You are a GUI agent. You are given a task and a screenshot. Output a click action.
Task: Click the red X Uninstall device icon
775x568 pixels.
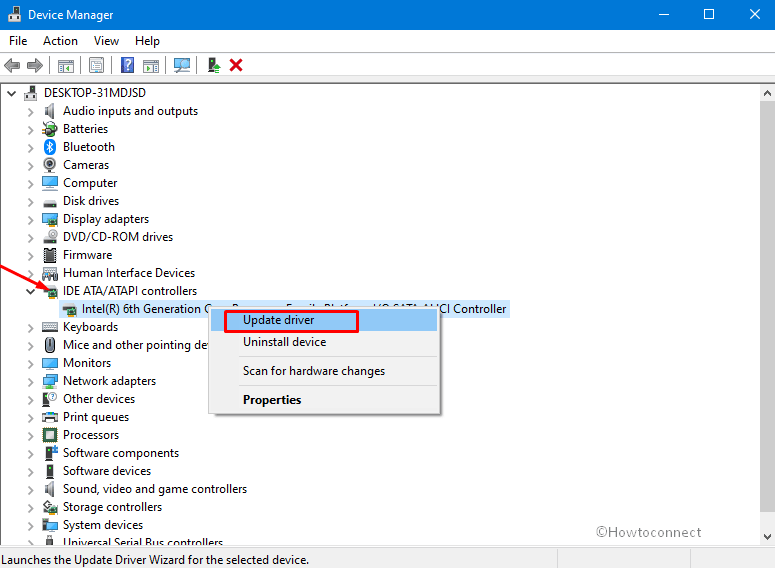click(236, 65)
